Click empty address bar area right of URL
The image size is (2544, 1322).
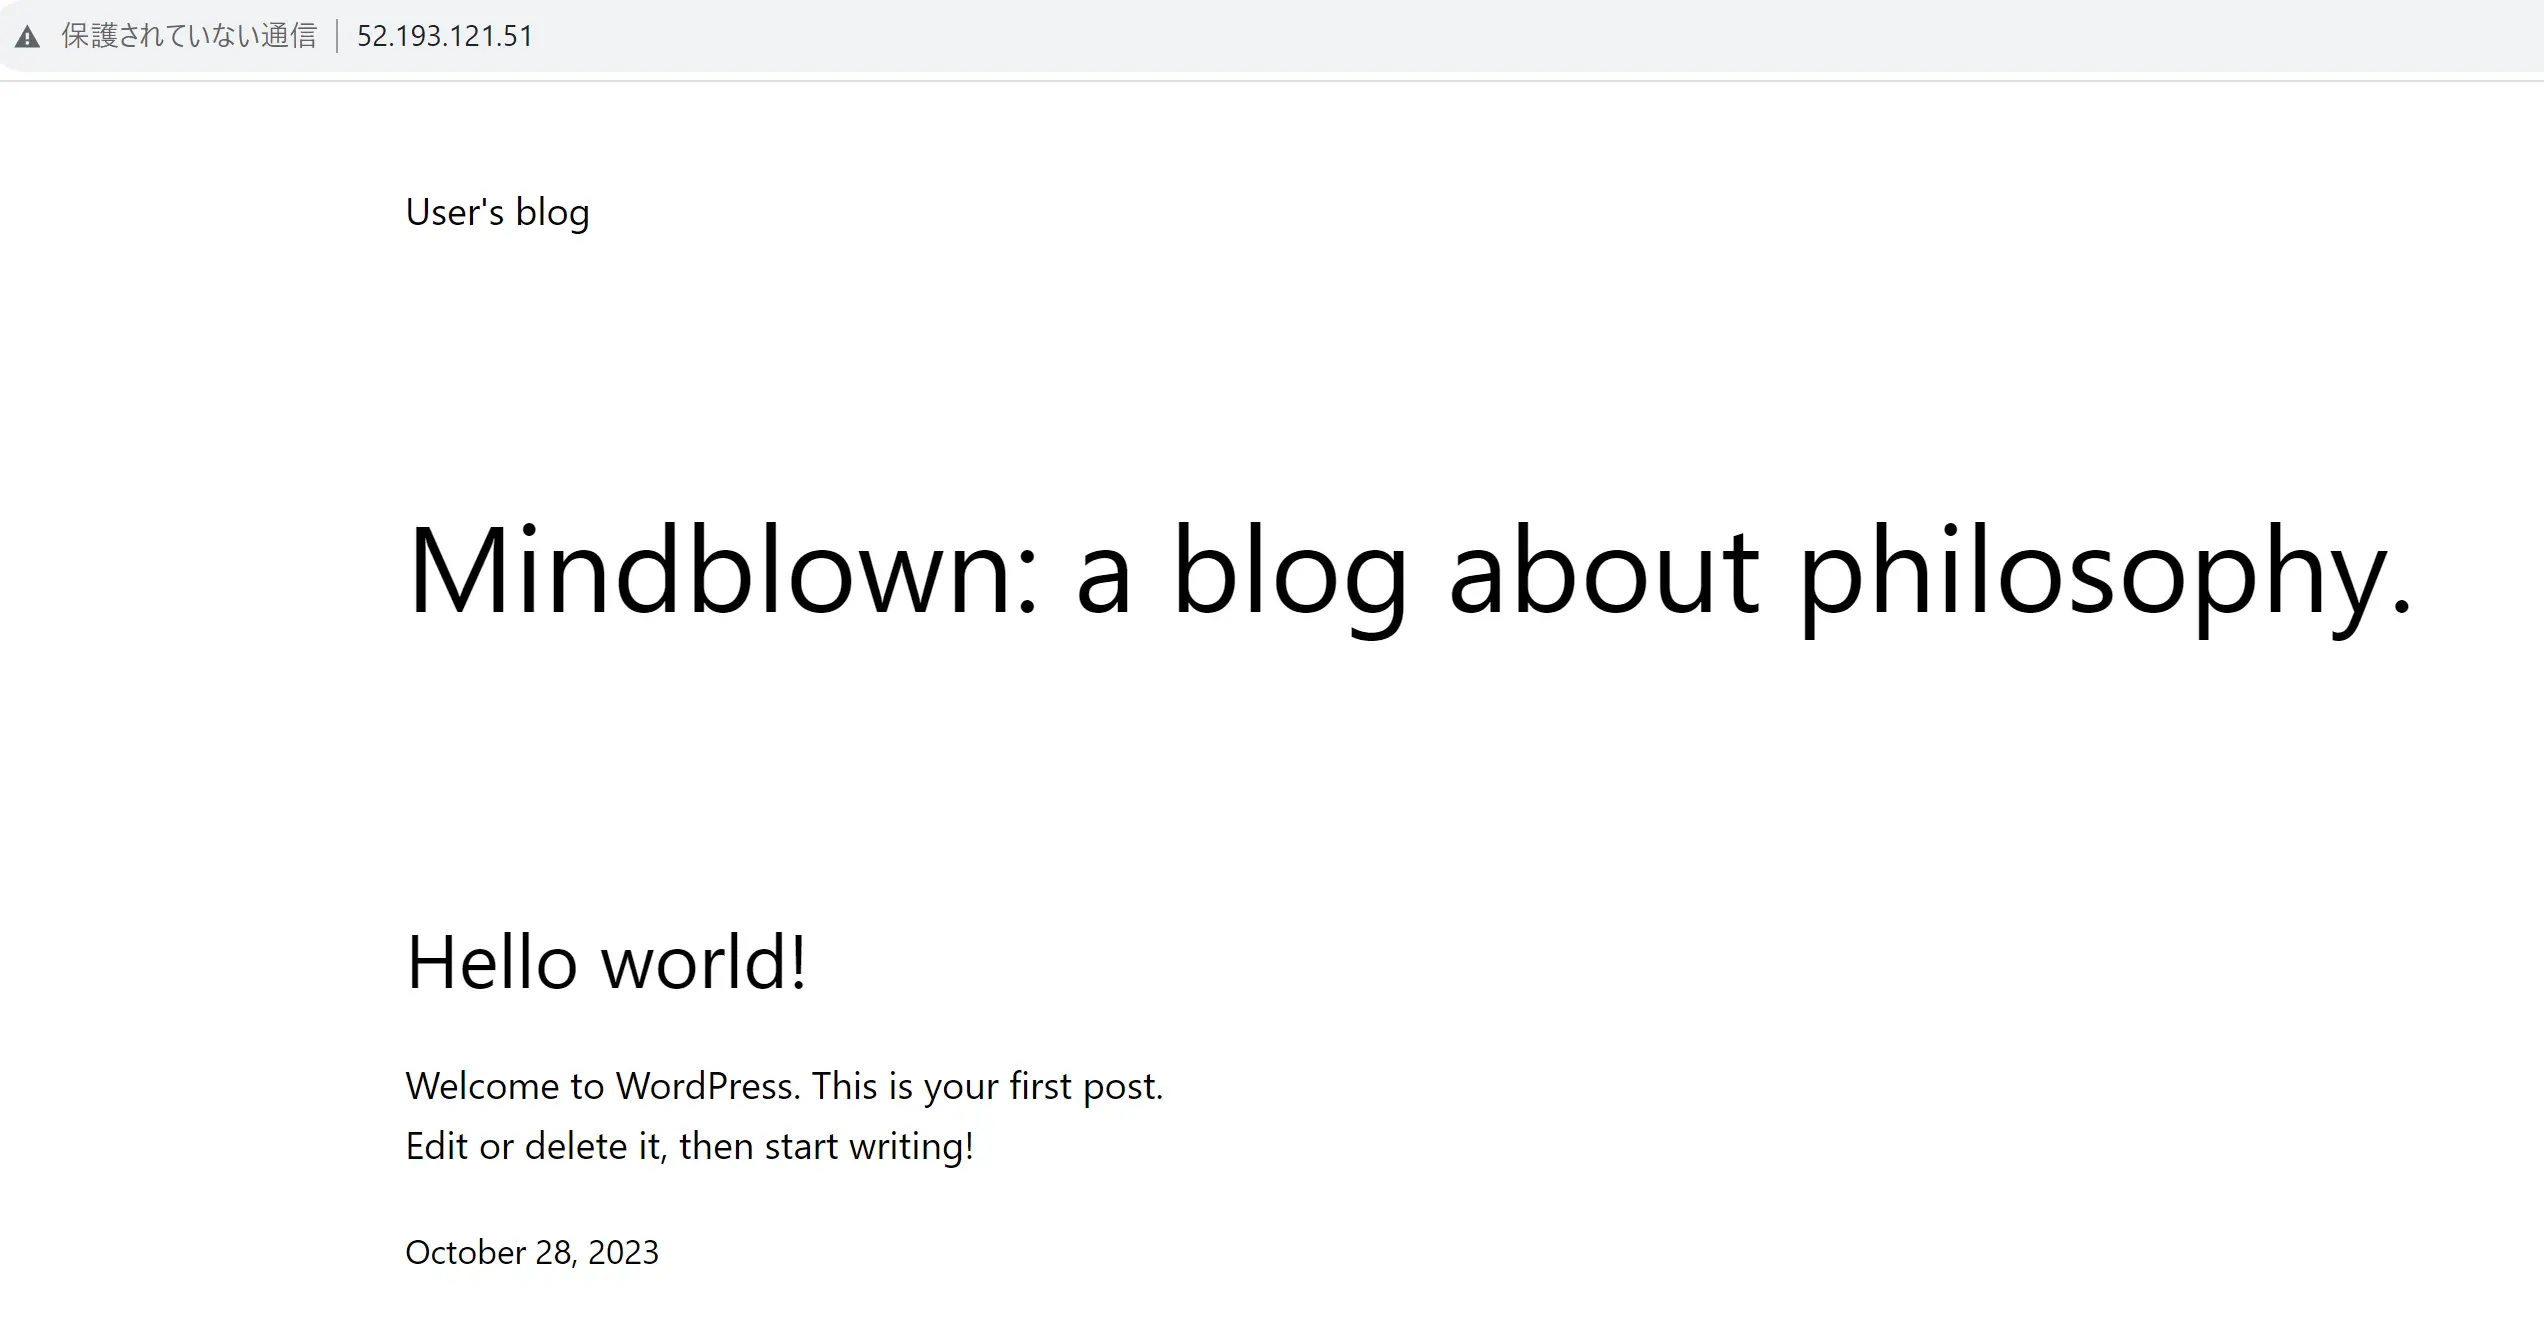[x=1500, y=36]
